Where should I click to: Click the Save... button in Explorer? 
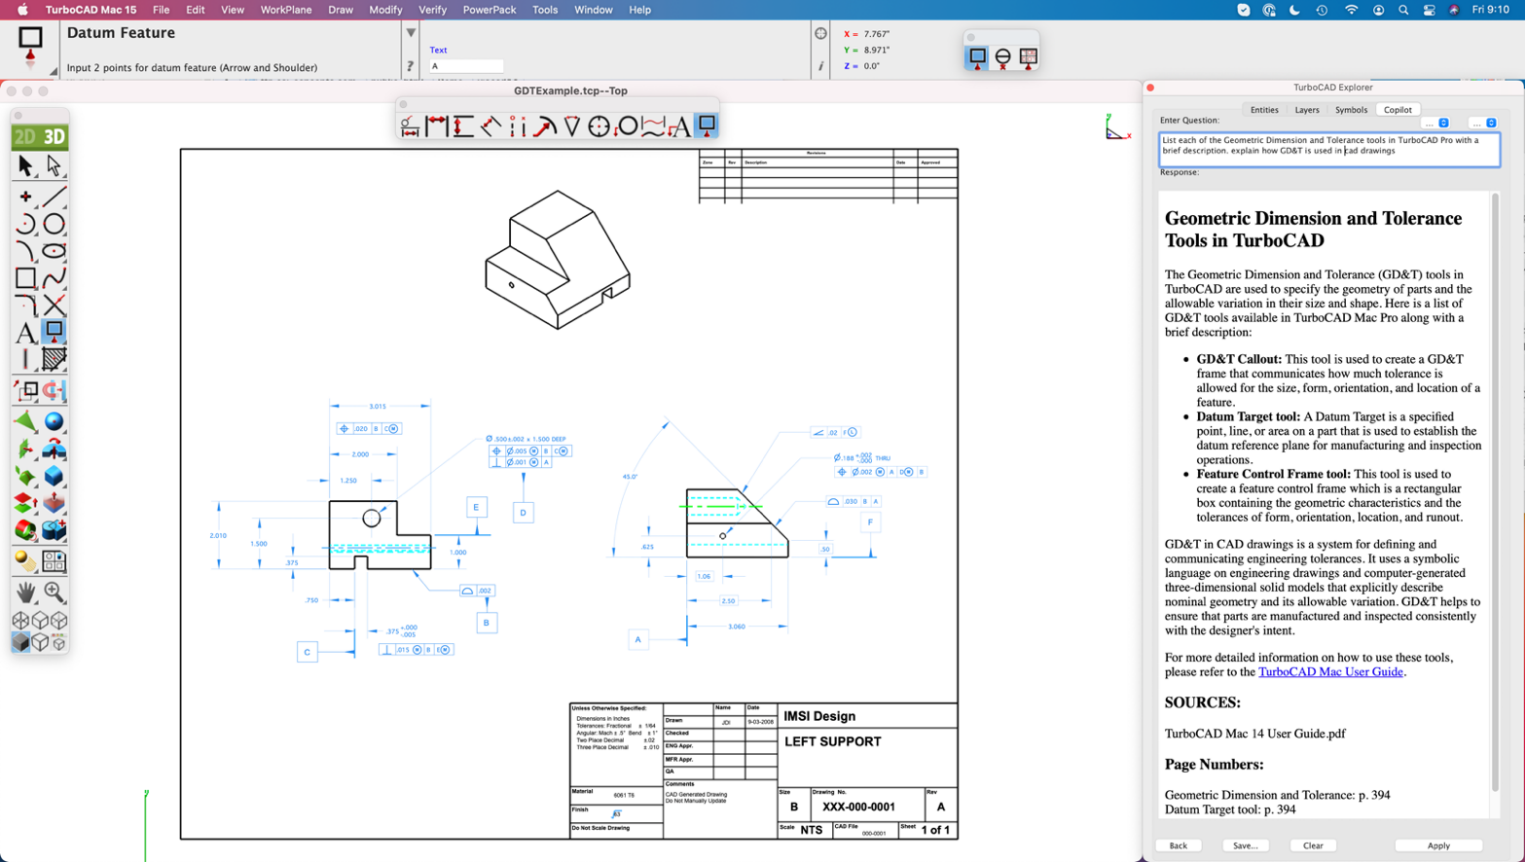click(1245, 846)
